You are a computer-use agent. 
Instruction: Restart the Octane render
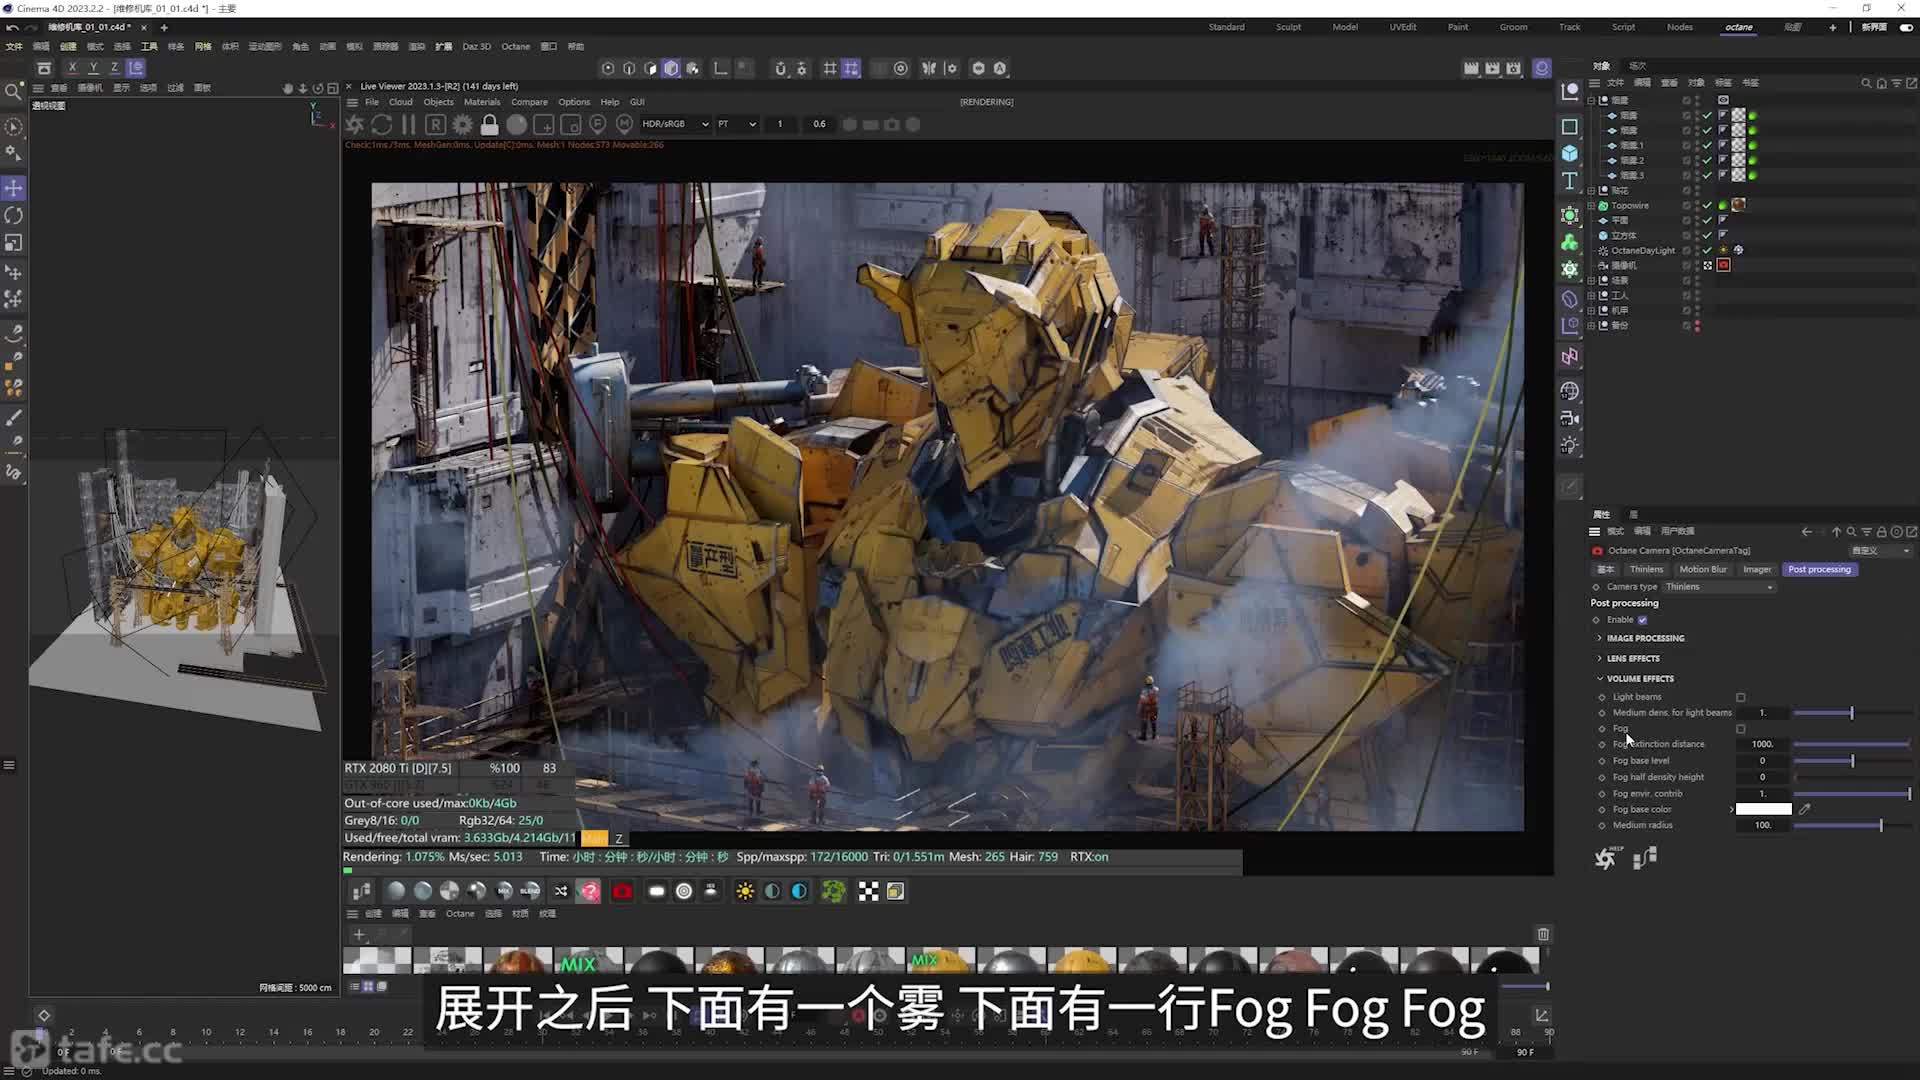click(382, 125)
